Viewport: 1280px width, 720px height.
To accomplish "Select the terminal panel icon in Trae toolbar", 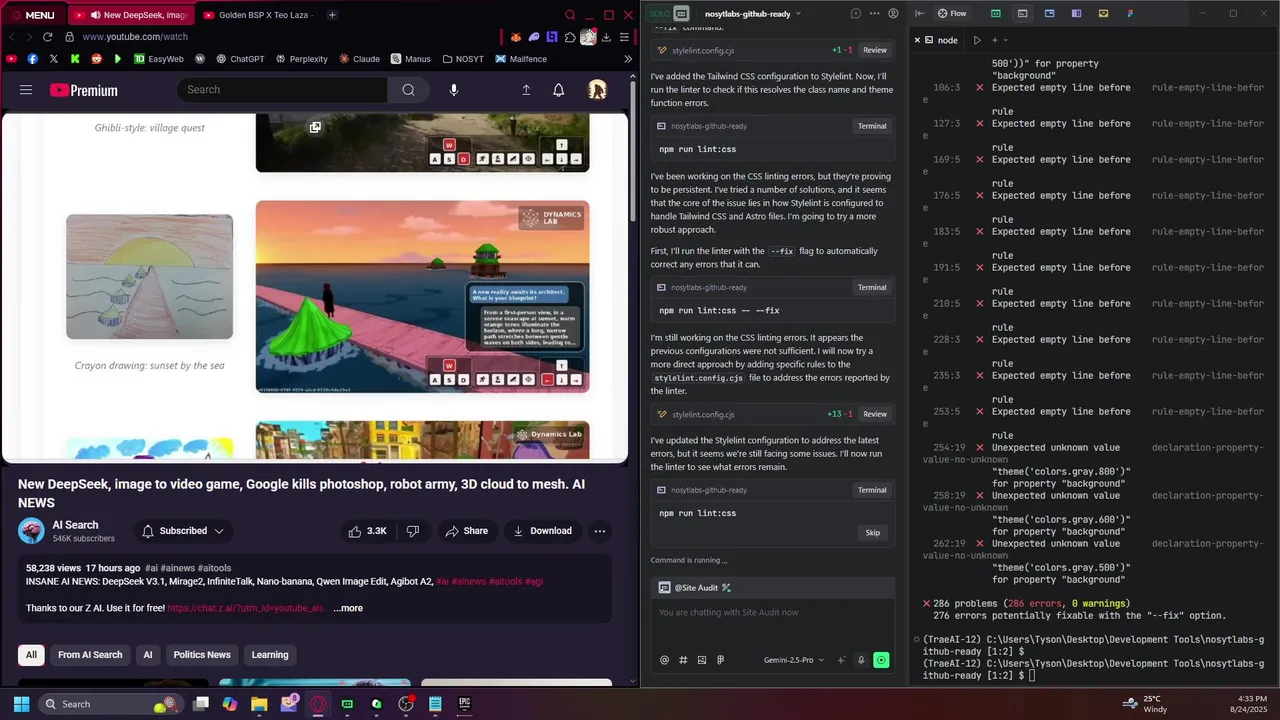I will click(1022, 14).
